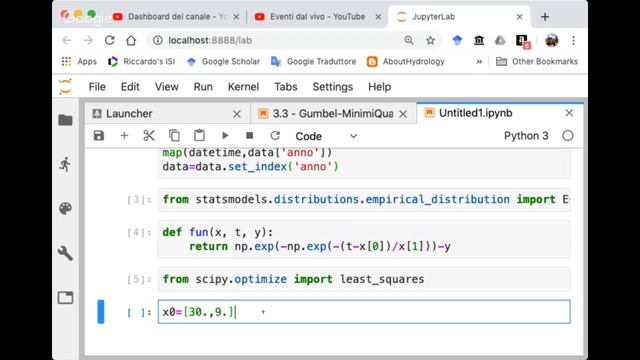Open the Chrome three-dot menu
This screenshot has width=640, height=360.
pyautogui.click(x=573, y=40)
